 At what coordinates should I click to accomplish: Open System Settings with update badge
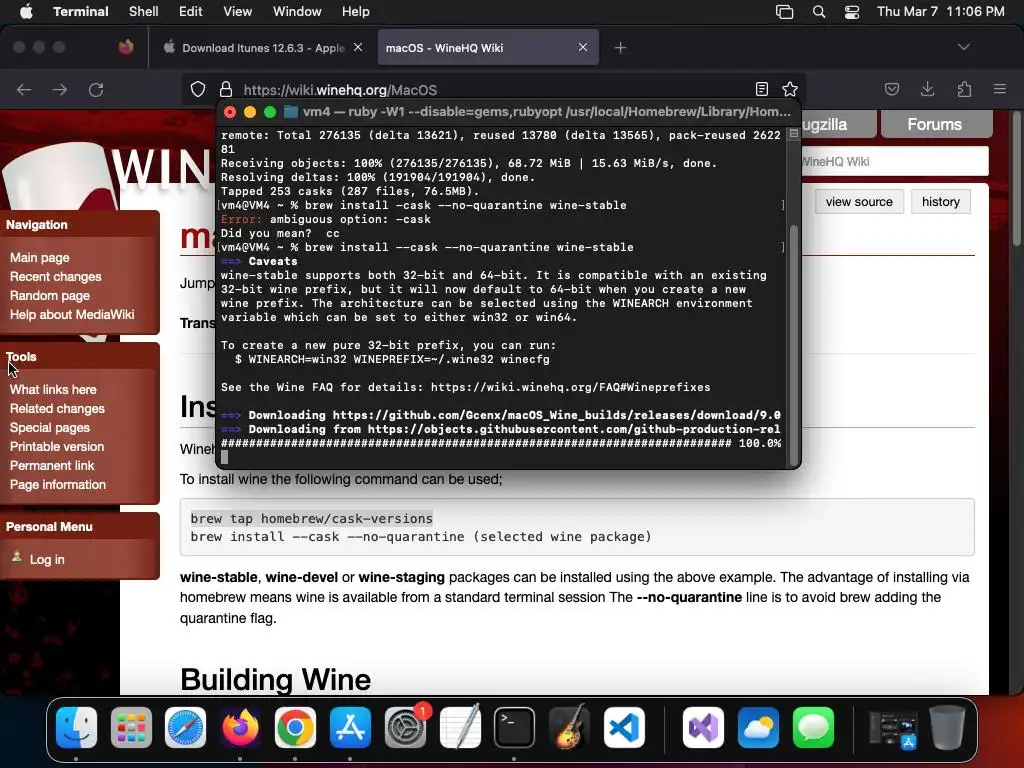pos(406,728)
